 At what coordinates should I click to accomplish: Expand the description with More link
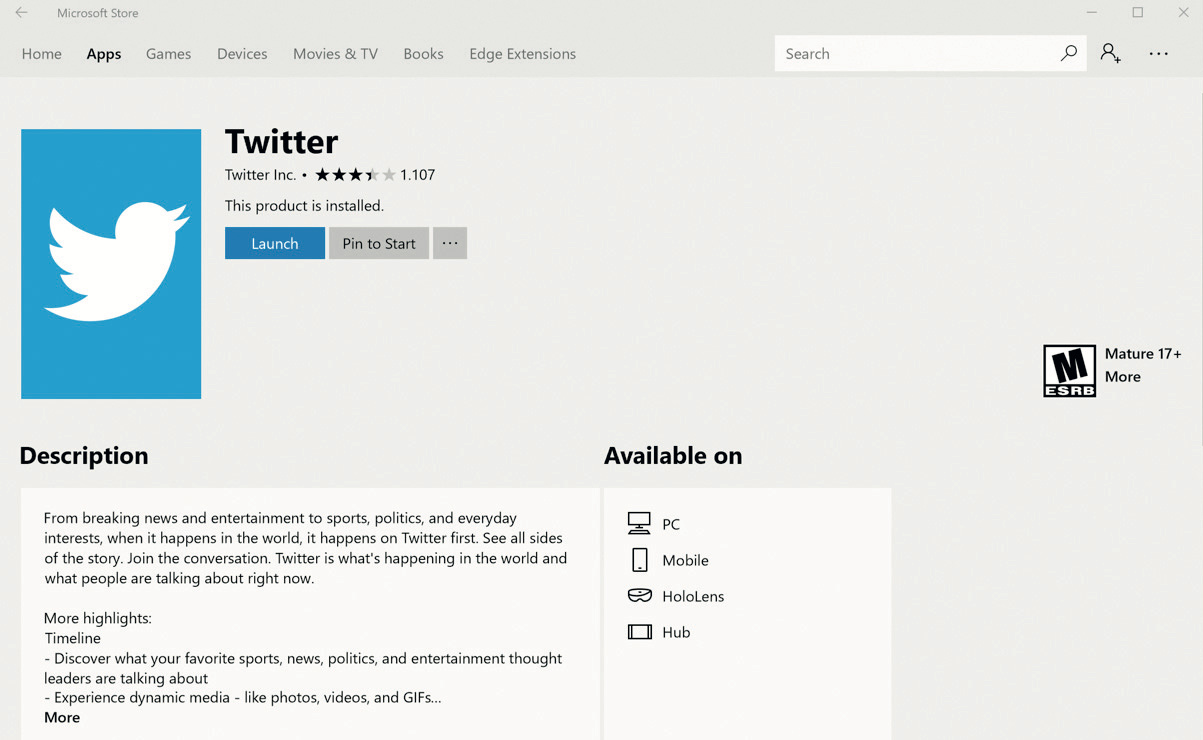coord(62,717)
